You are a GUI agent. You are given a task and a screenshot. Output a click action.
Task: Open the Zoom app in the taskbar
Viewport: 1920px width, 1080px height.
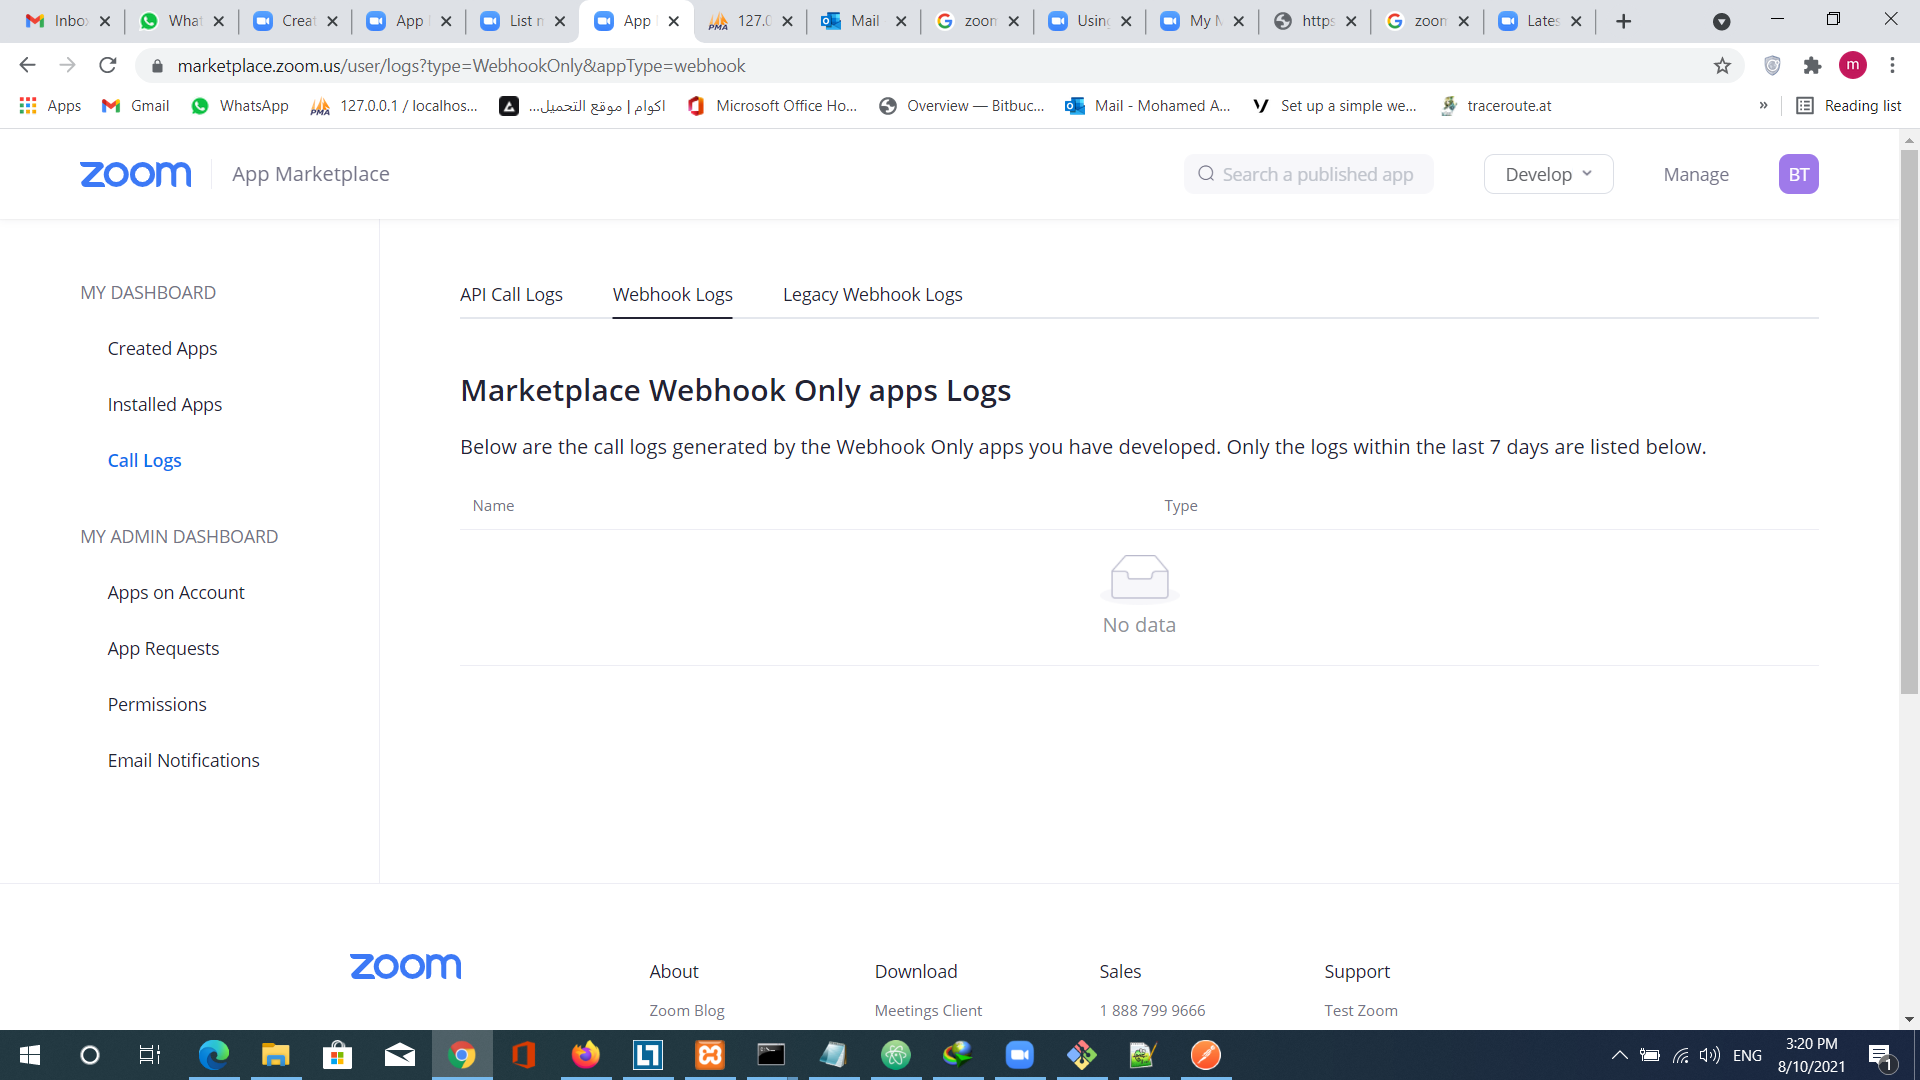pos(1019,1055)
